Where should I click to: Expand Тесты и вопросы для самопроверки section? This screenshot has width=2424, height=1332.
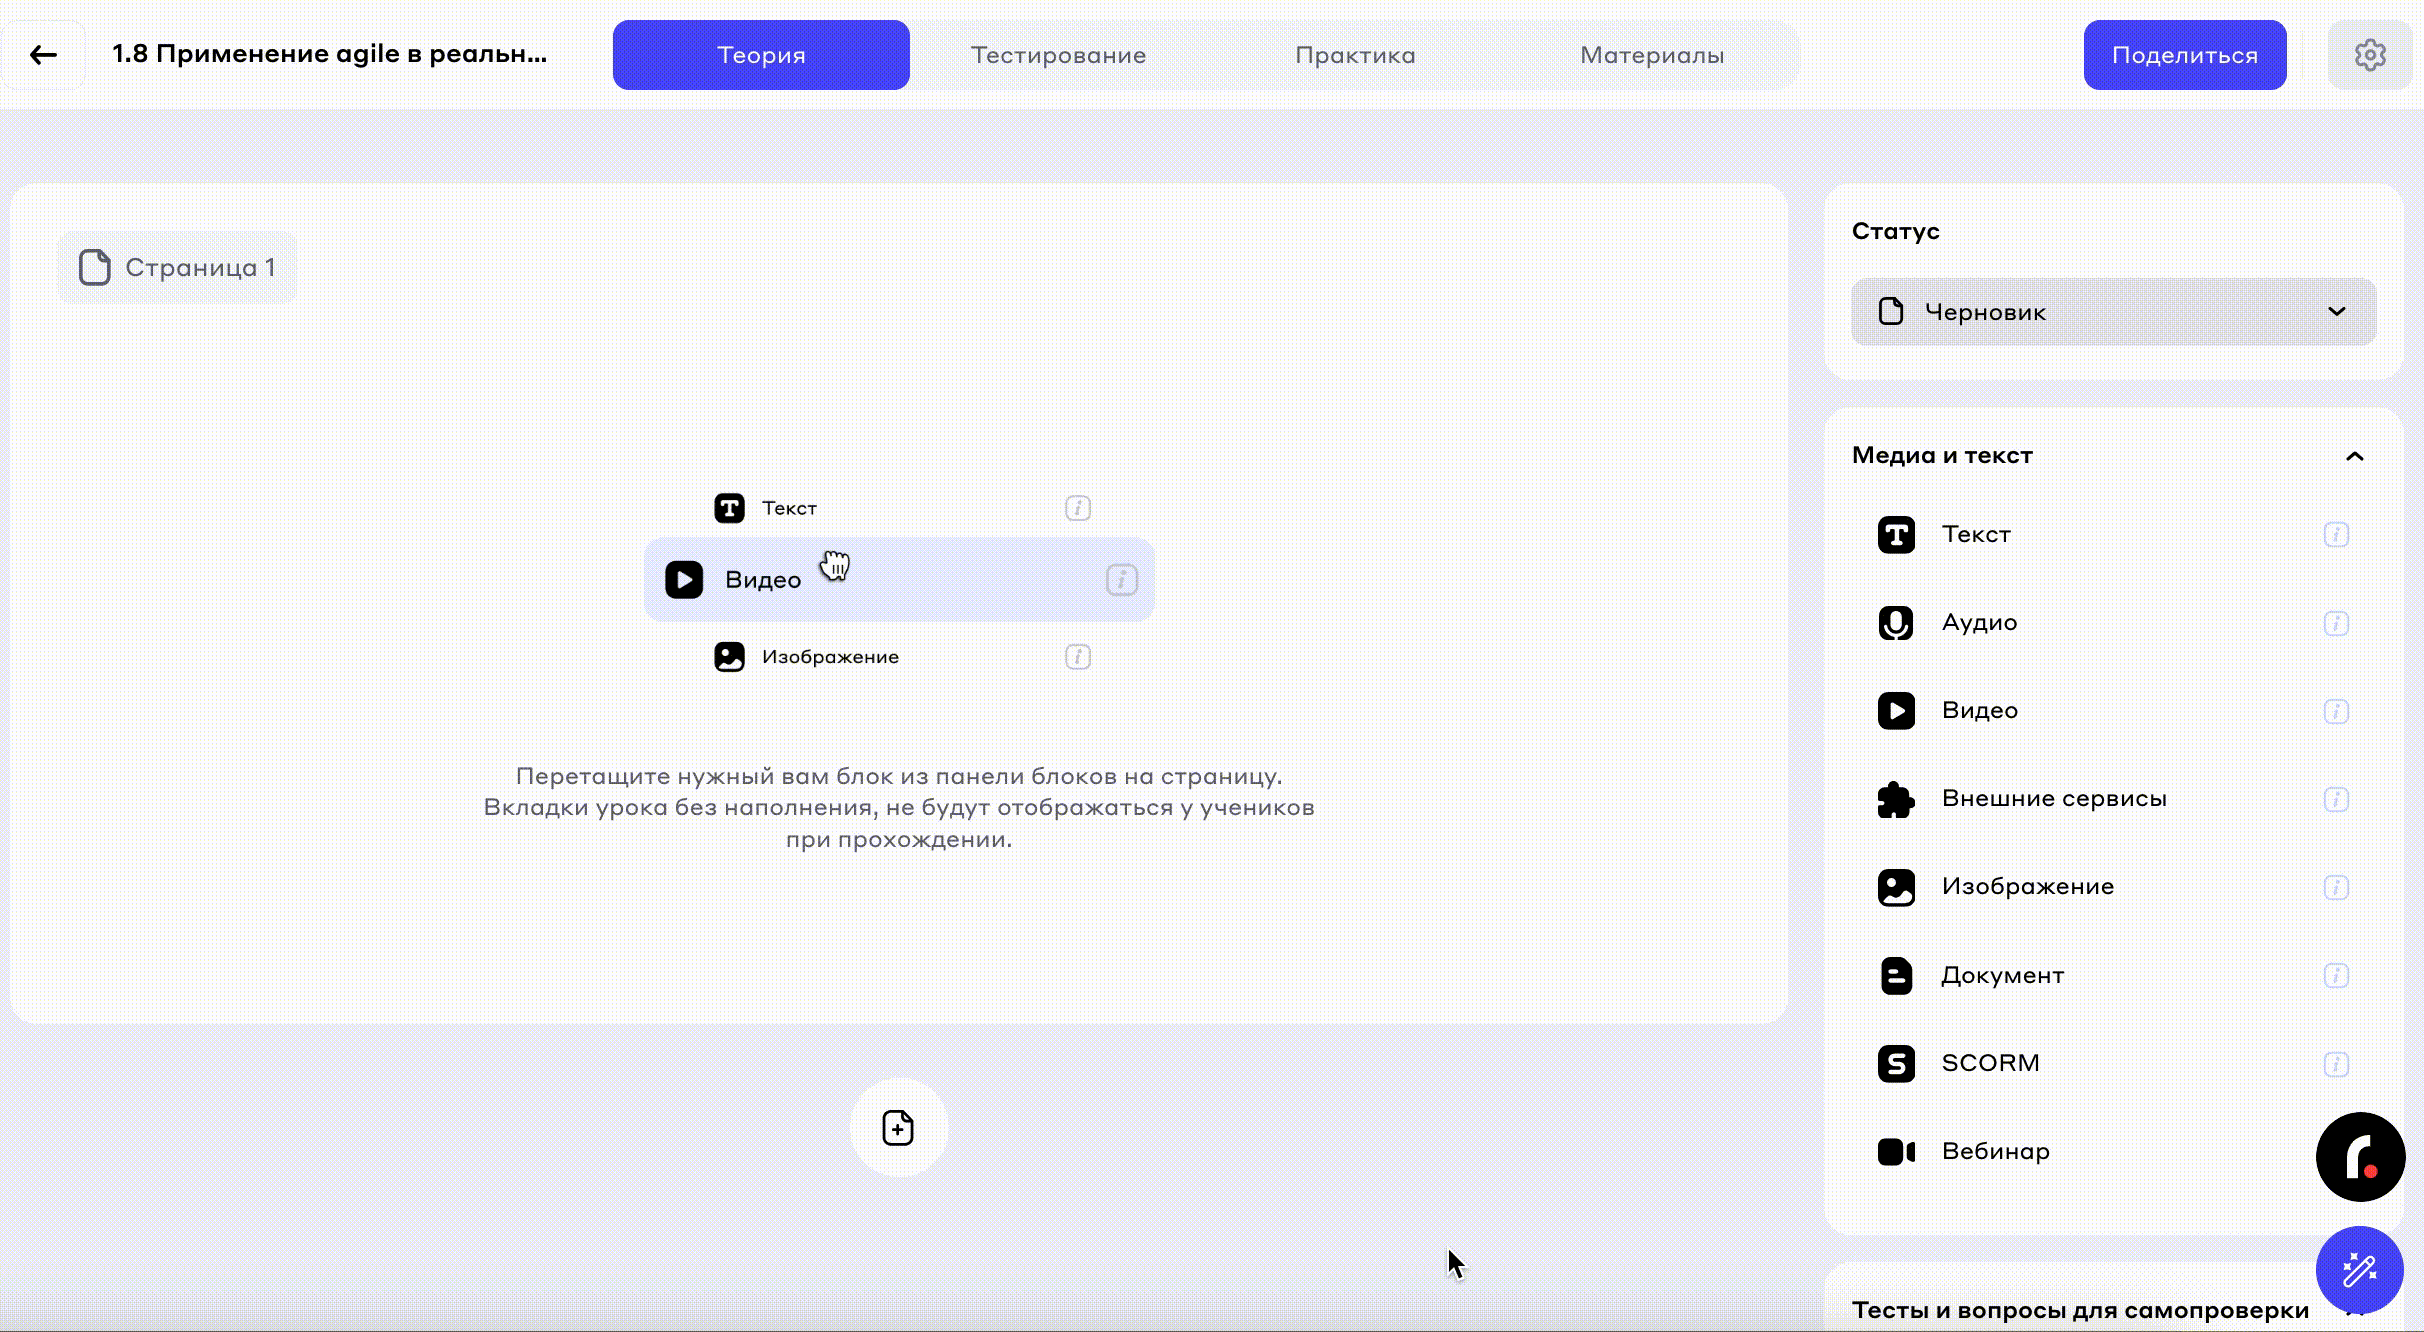pos(2080,1310)
